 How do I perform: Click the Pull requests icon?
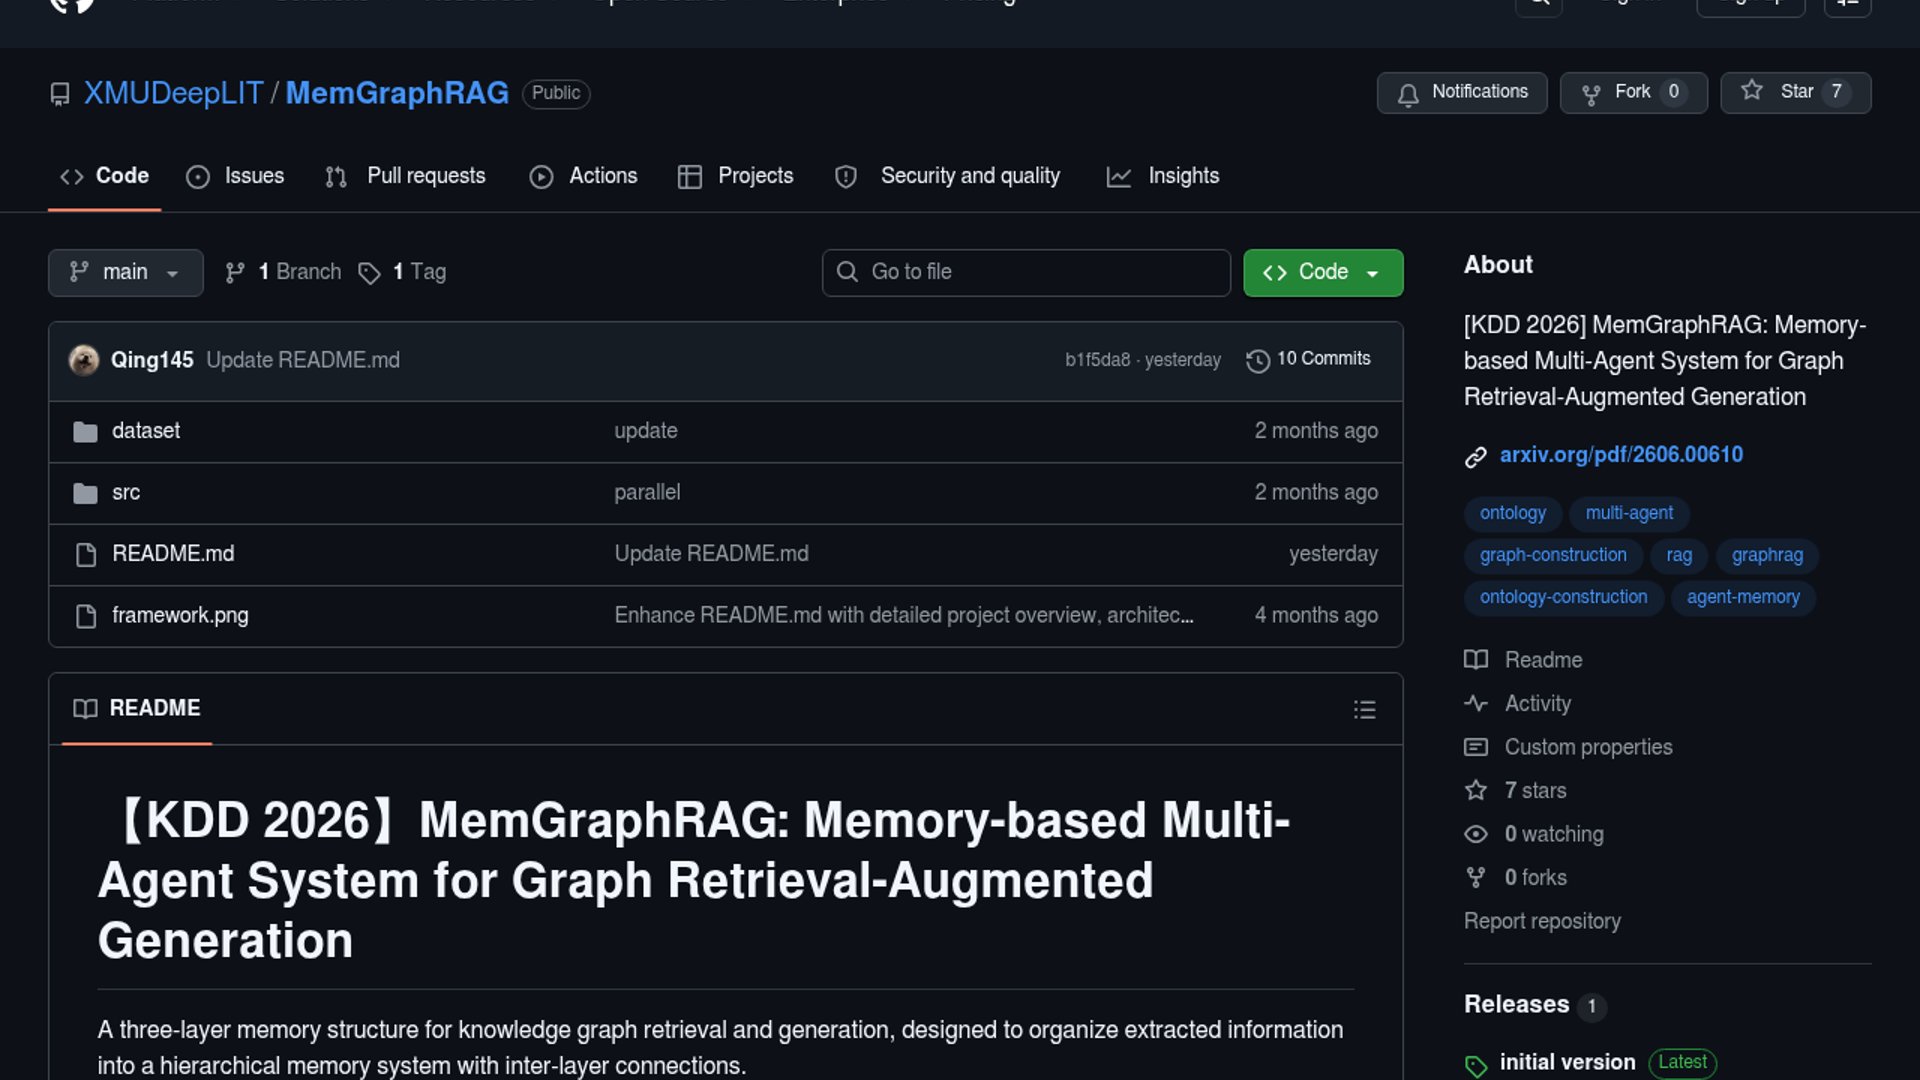(x=336, y=177)
